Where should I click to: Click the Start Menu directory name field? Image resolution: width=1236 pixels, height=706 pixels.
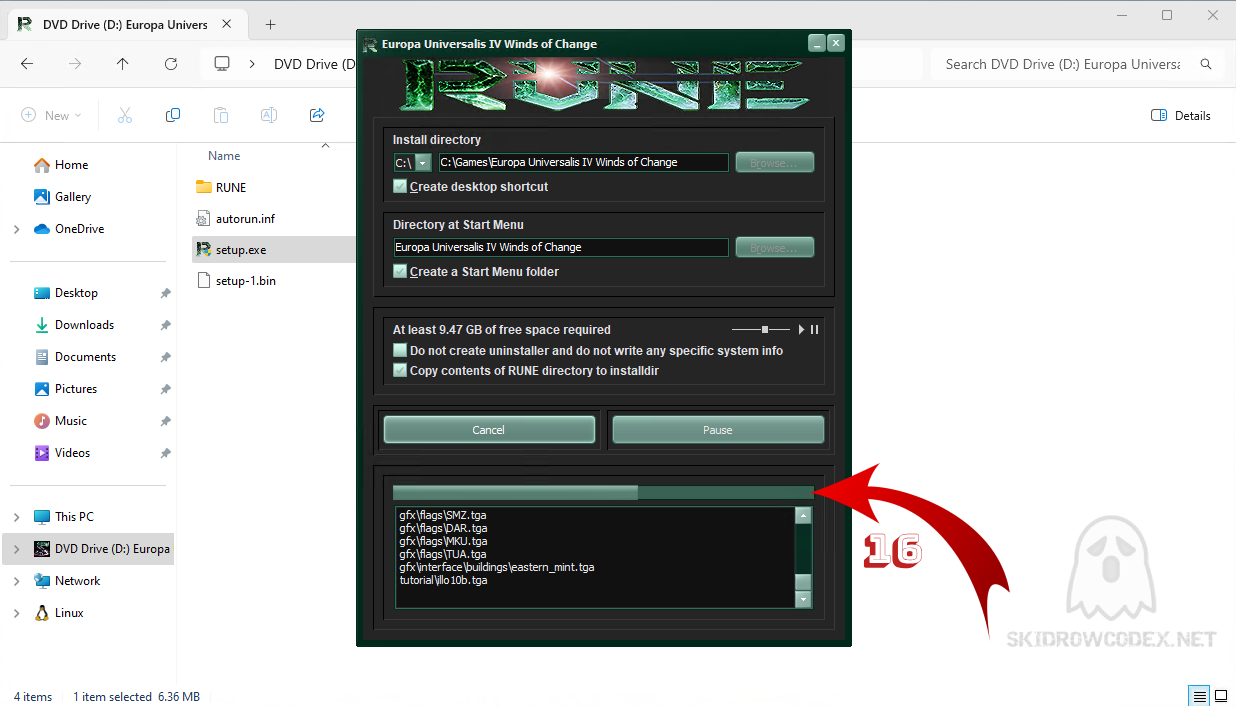tap(561, 247)
